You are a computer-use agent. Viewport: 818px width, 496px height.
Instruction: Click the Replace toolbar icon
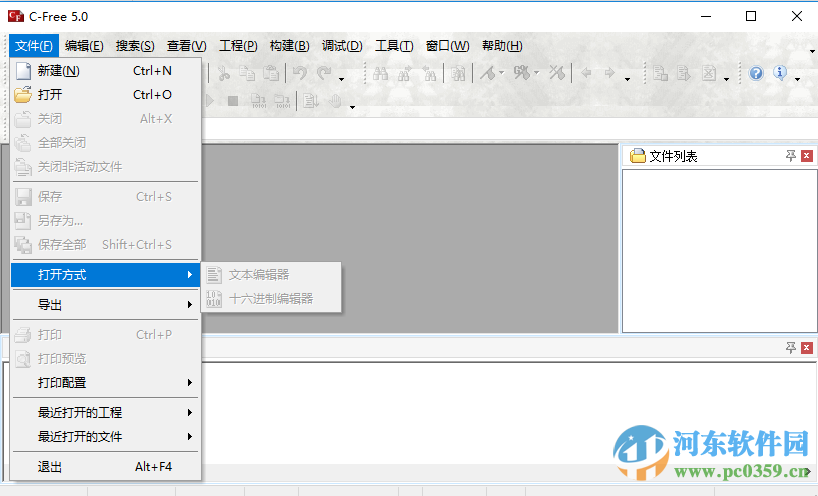click(x=458, y=74)
